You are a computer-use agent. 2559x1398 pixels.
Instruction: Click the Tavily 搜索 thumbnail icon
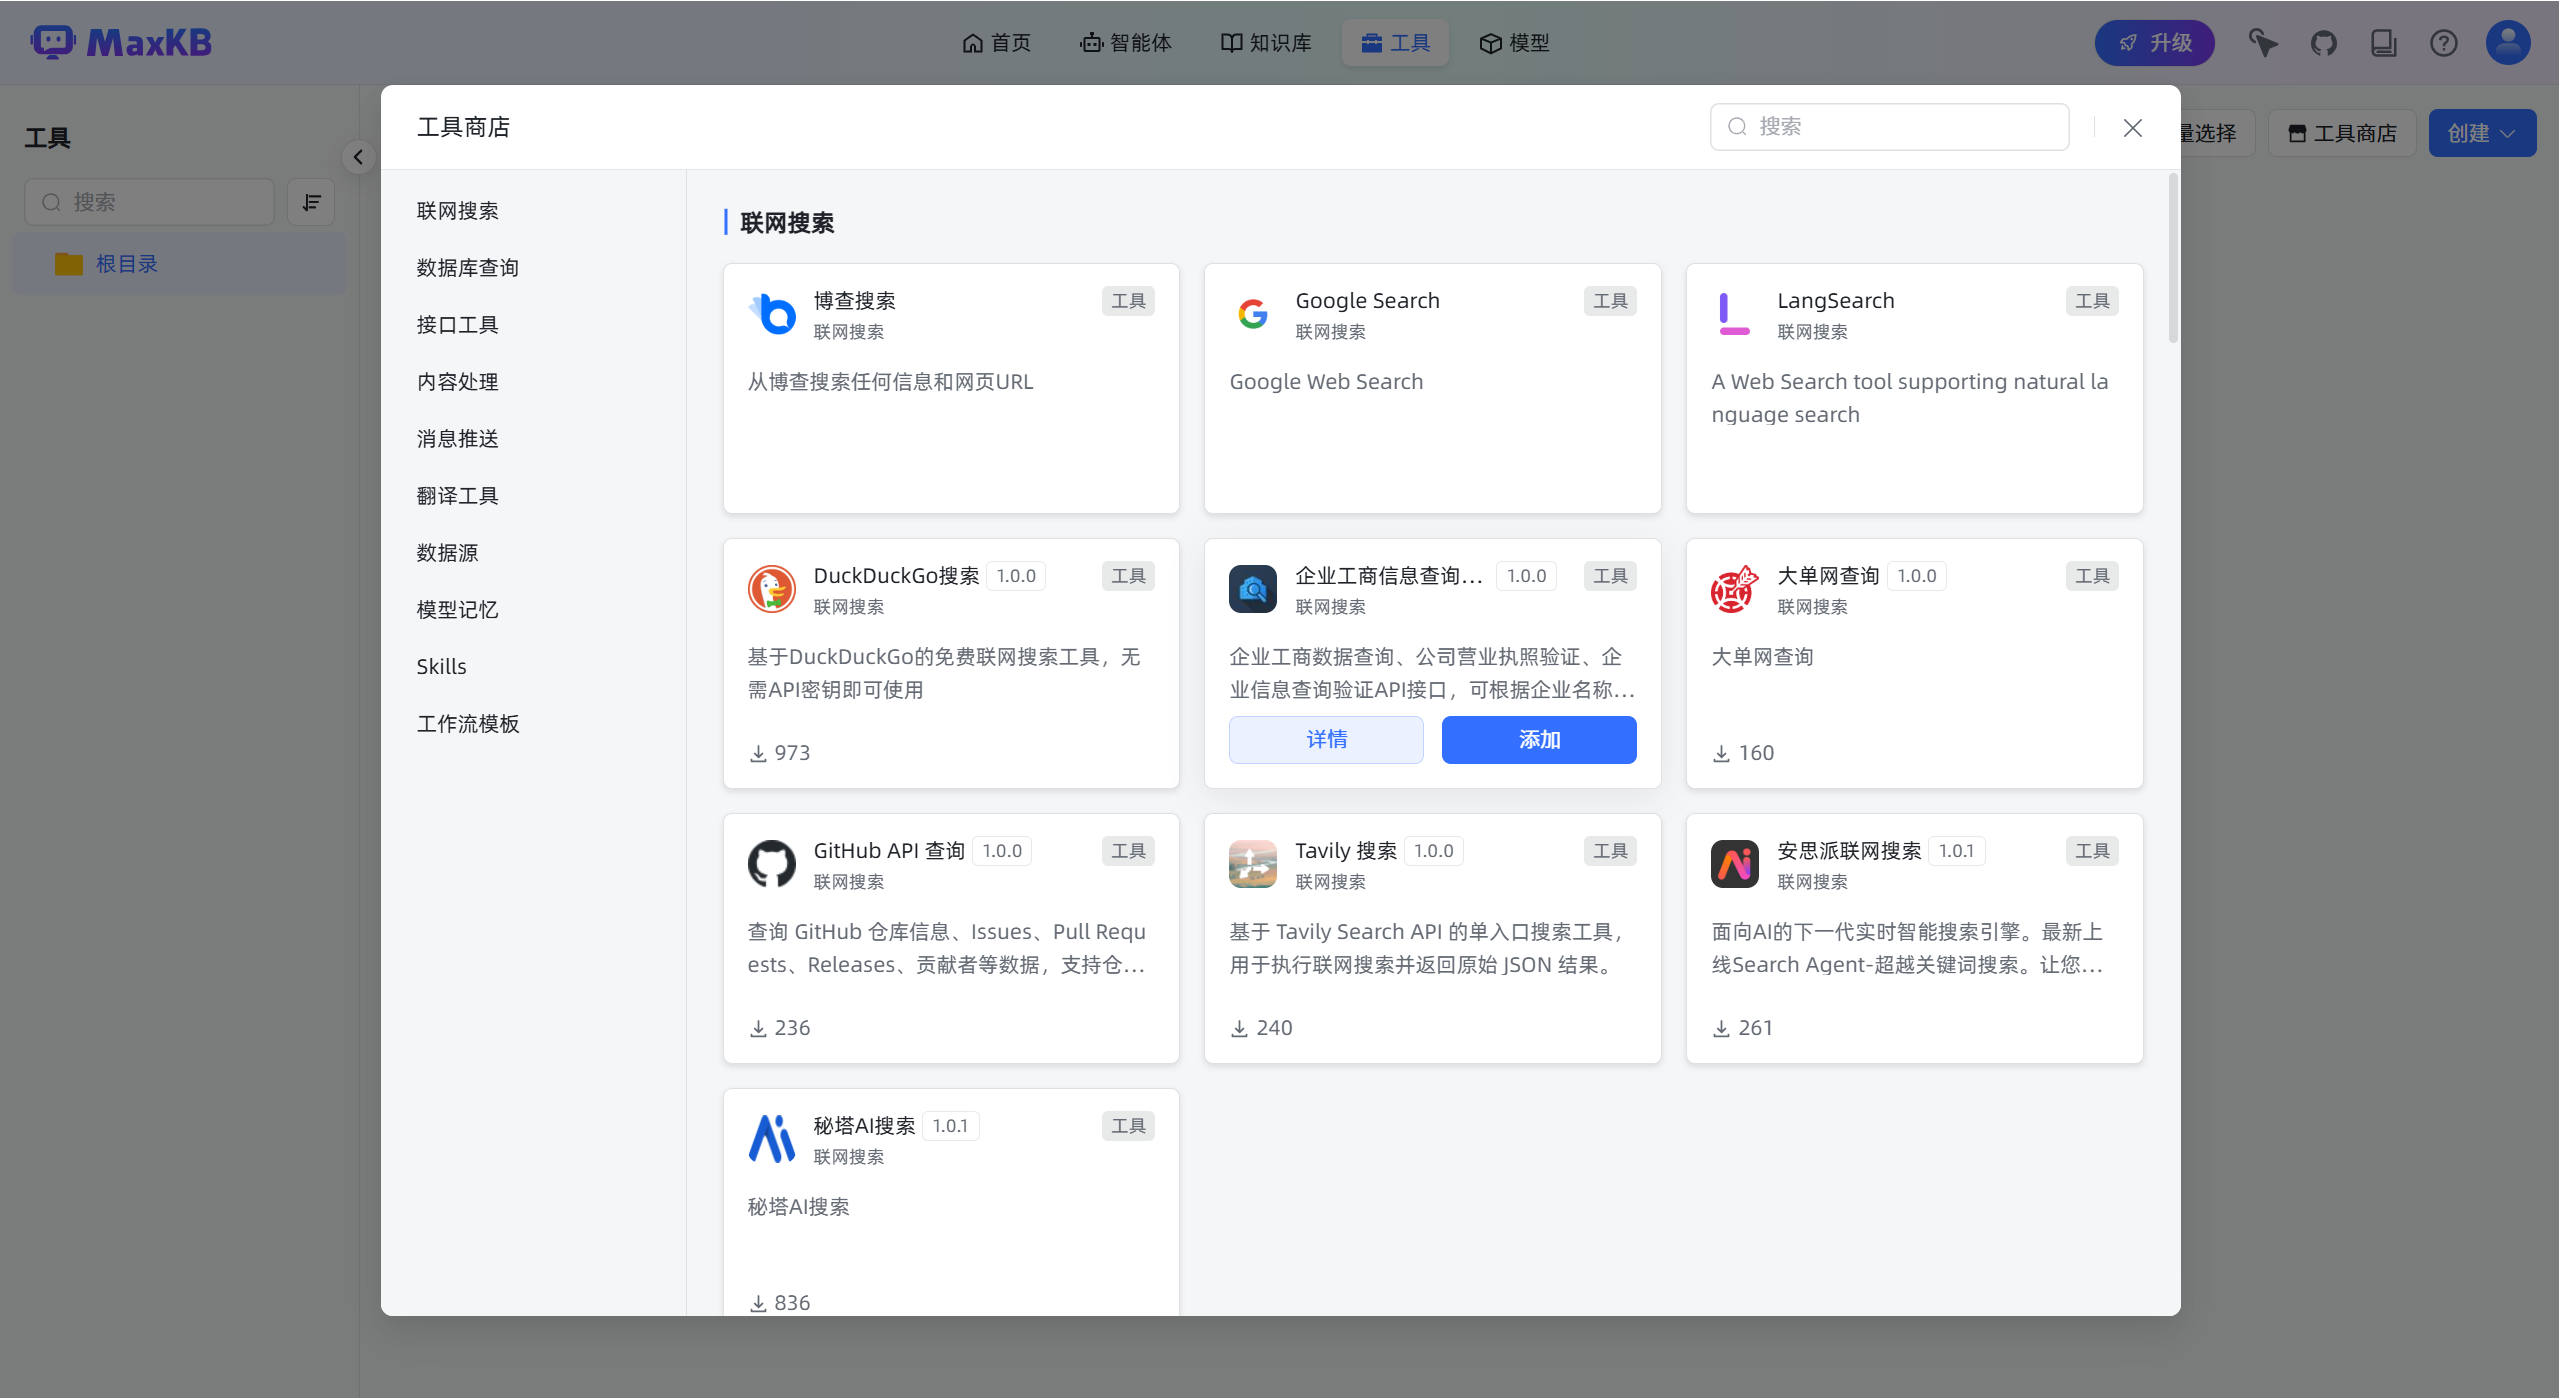1253,863
